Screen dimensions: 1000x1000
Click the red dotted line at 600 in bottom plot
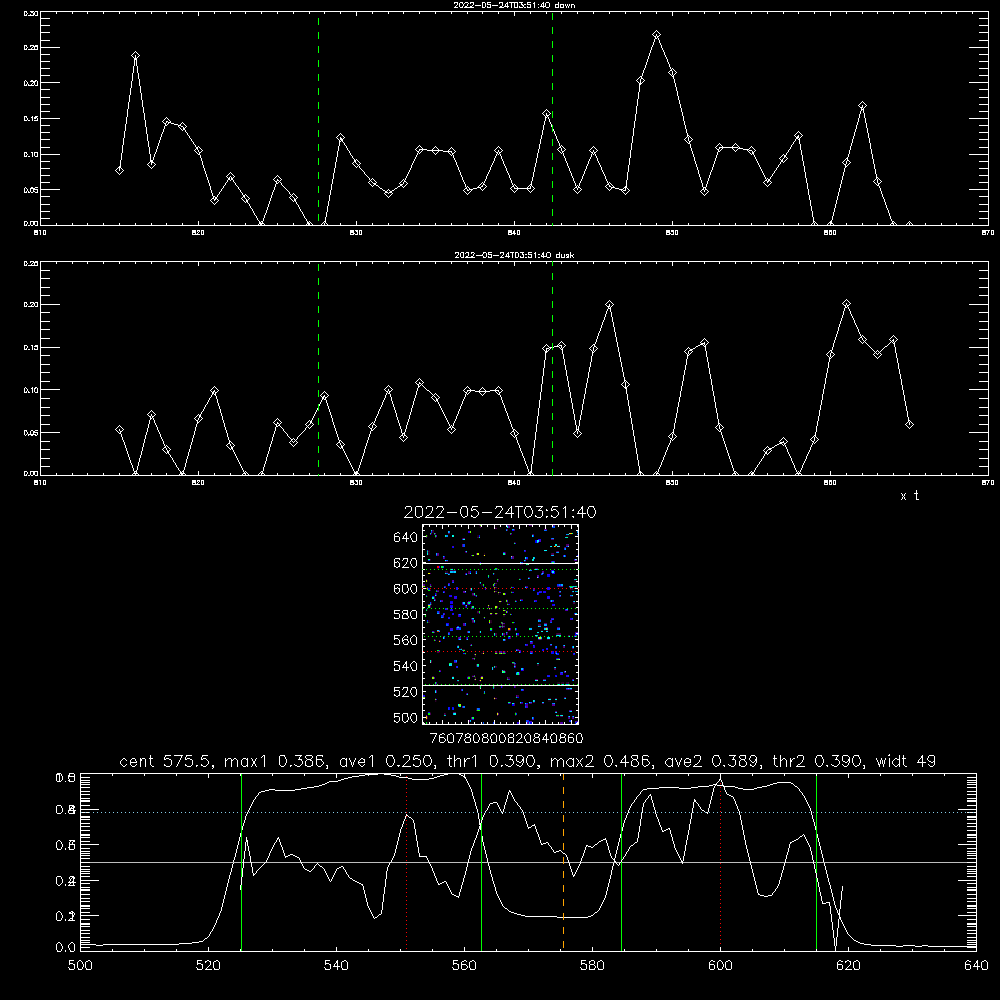click(x=720, y=861)
